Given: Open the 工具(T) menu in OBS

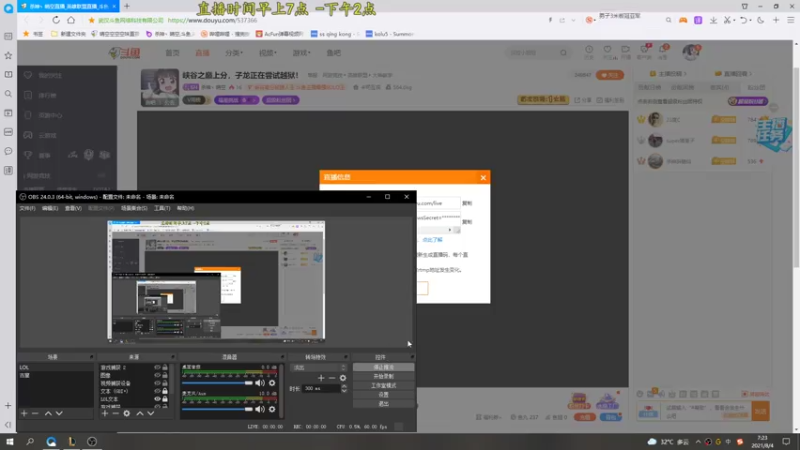Looking at the screenshot, I should pyautogui.click(x=162, y=208).
